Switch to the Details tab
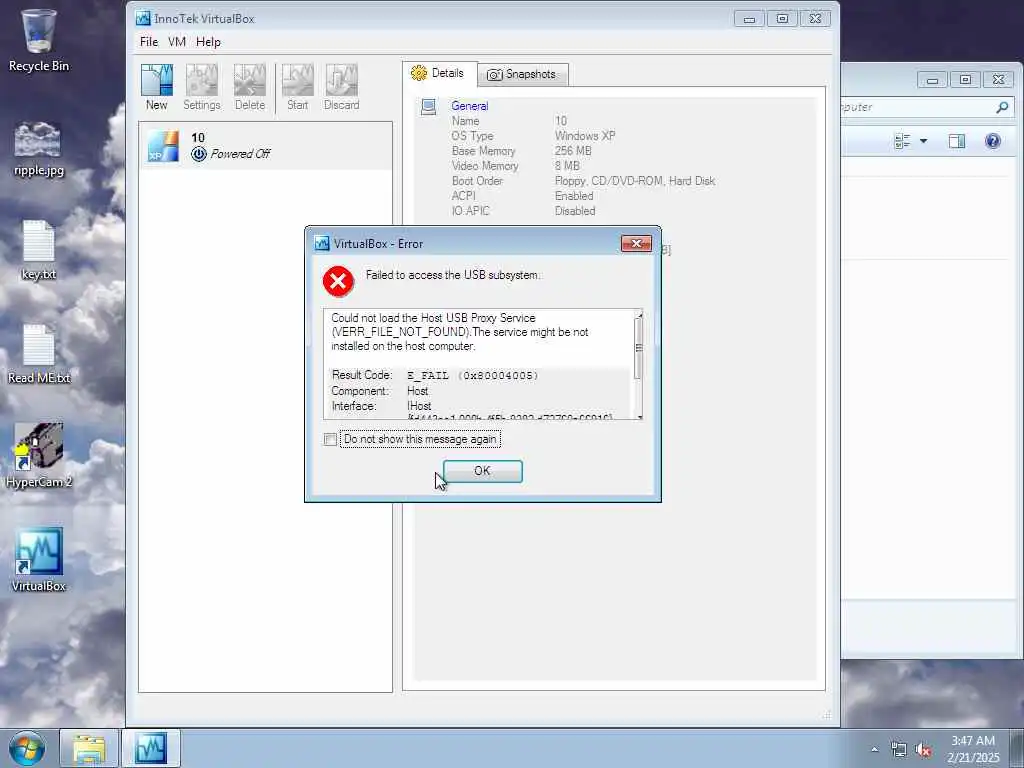Image resolution: width=1024 pixels, height=768 pixels. click(440, 73)
